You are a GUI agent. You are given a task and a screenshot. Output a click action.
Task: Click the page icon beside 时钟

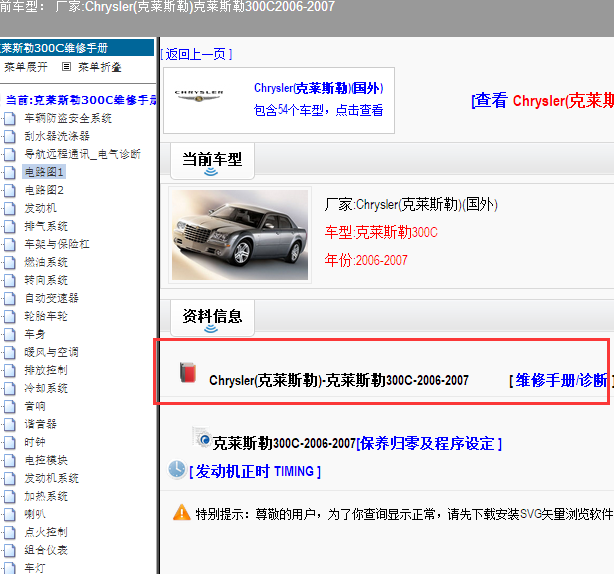pyautogui.click(x=10, y=442)
